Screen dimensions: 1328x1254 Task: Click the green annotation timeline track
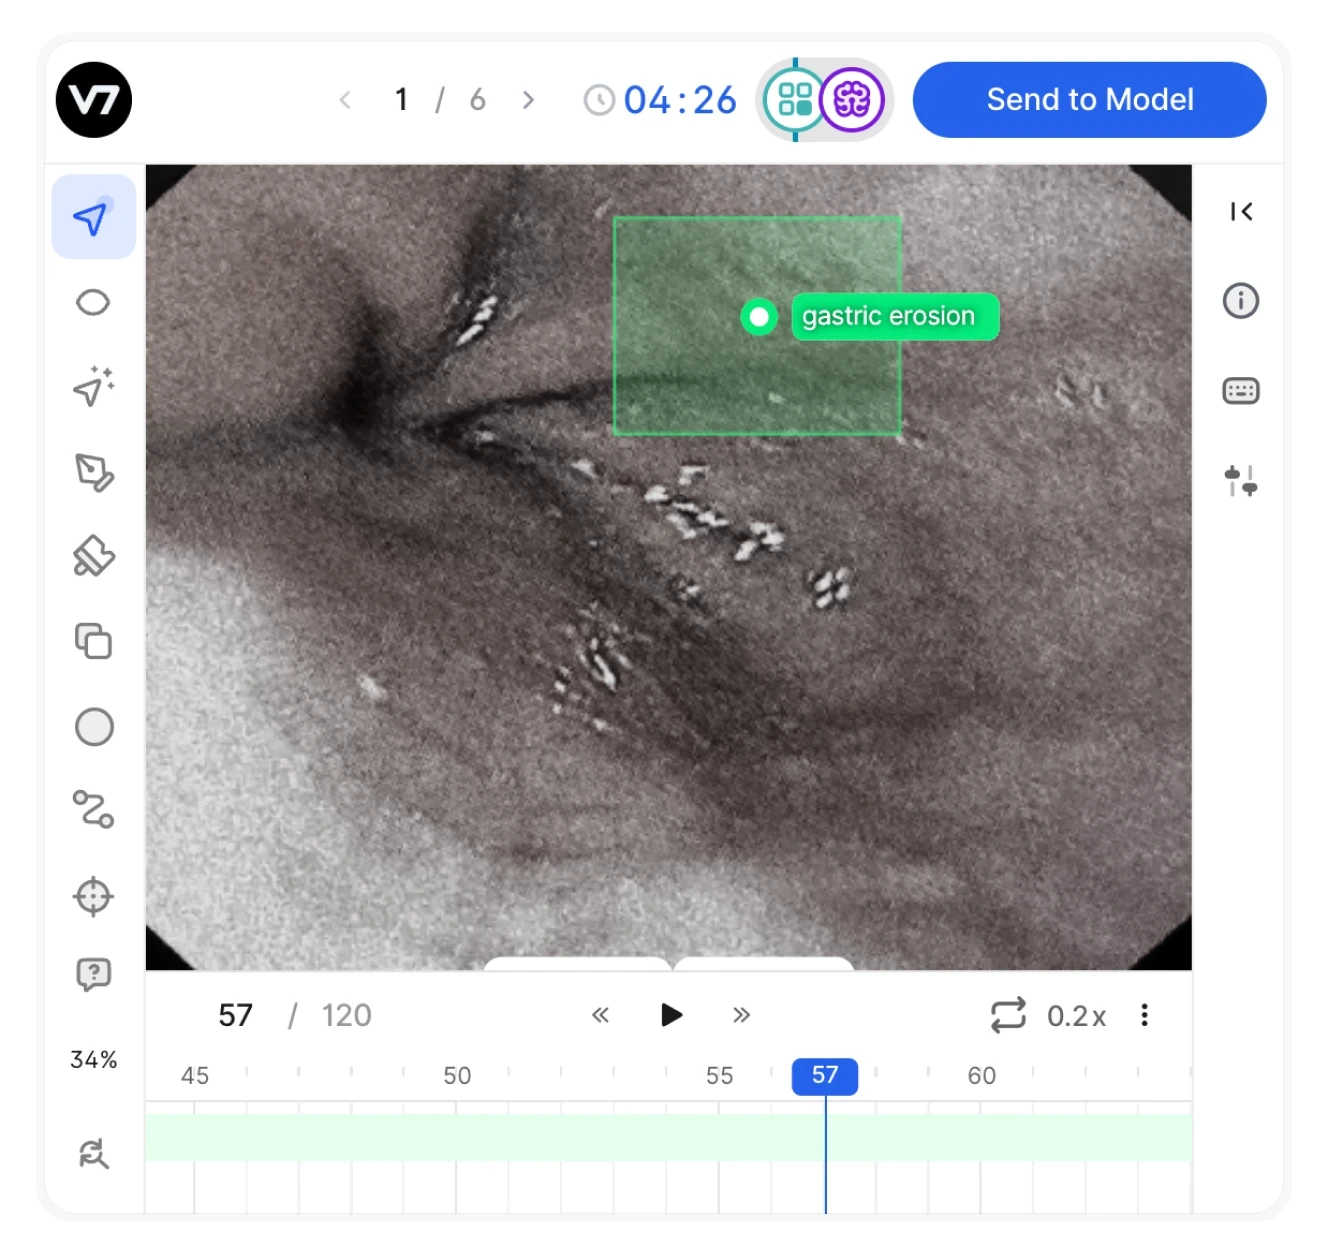[x=668, y=1138]
